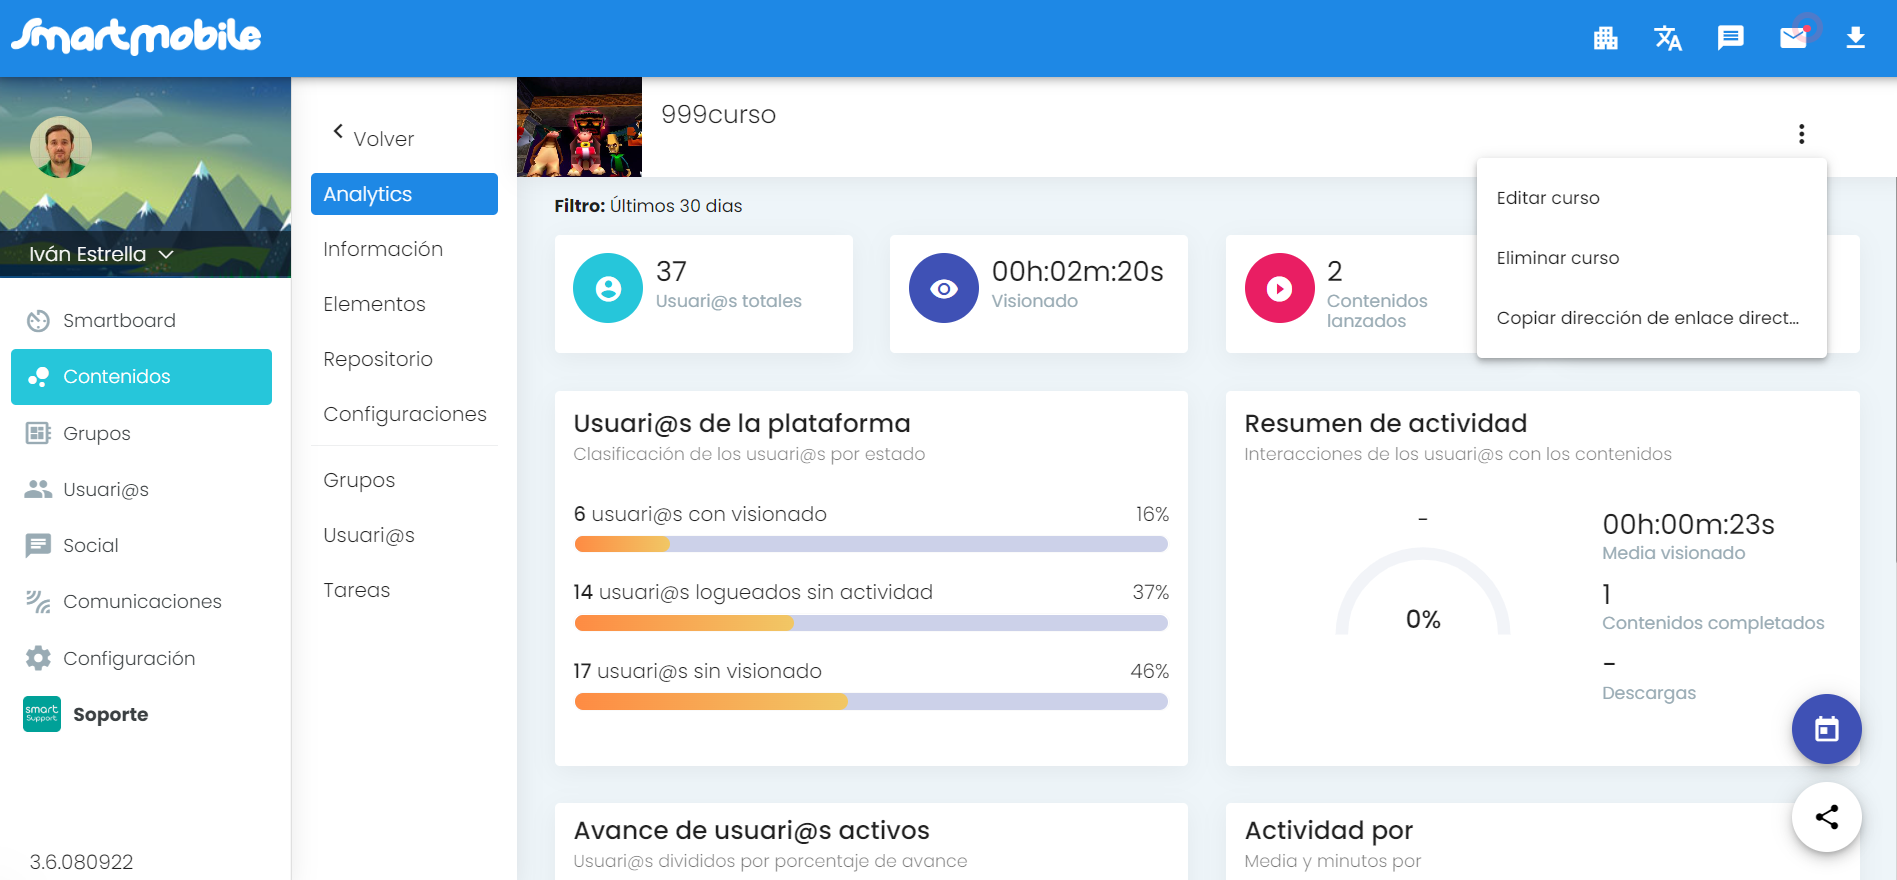1897x880 pixels.
Task: Select Editar curso from the menu
Action: [1547, 198]
